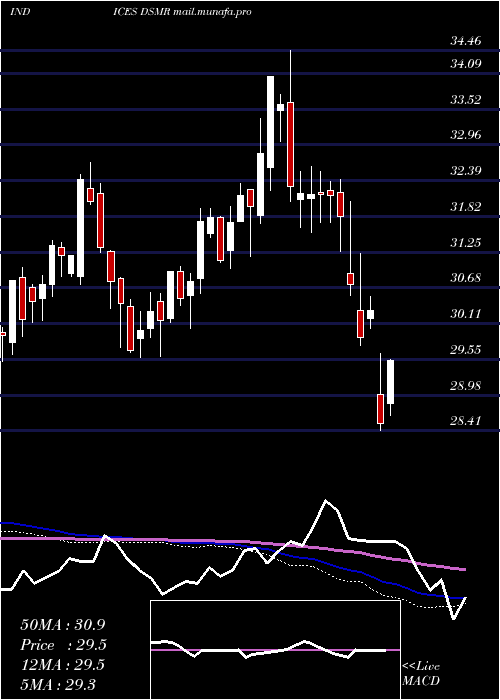
Task: Click the 5MA : 29.3 readout
Action: pos(58,684)
